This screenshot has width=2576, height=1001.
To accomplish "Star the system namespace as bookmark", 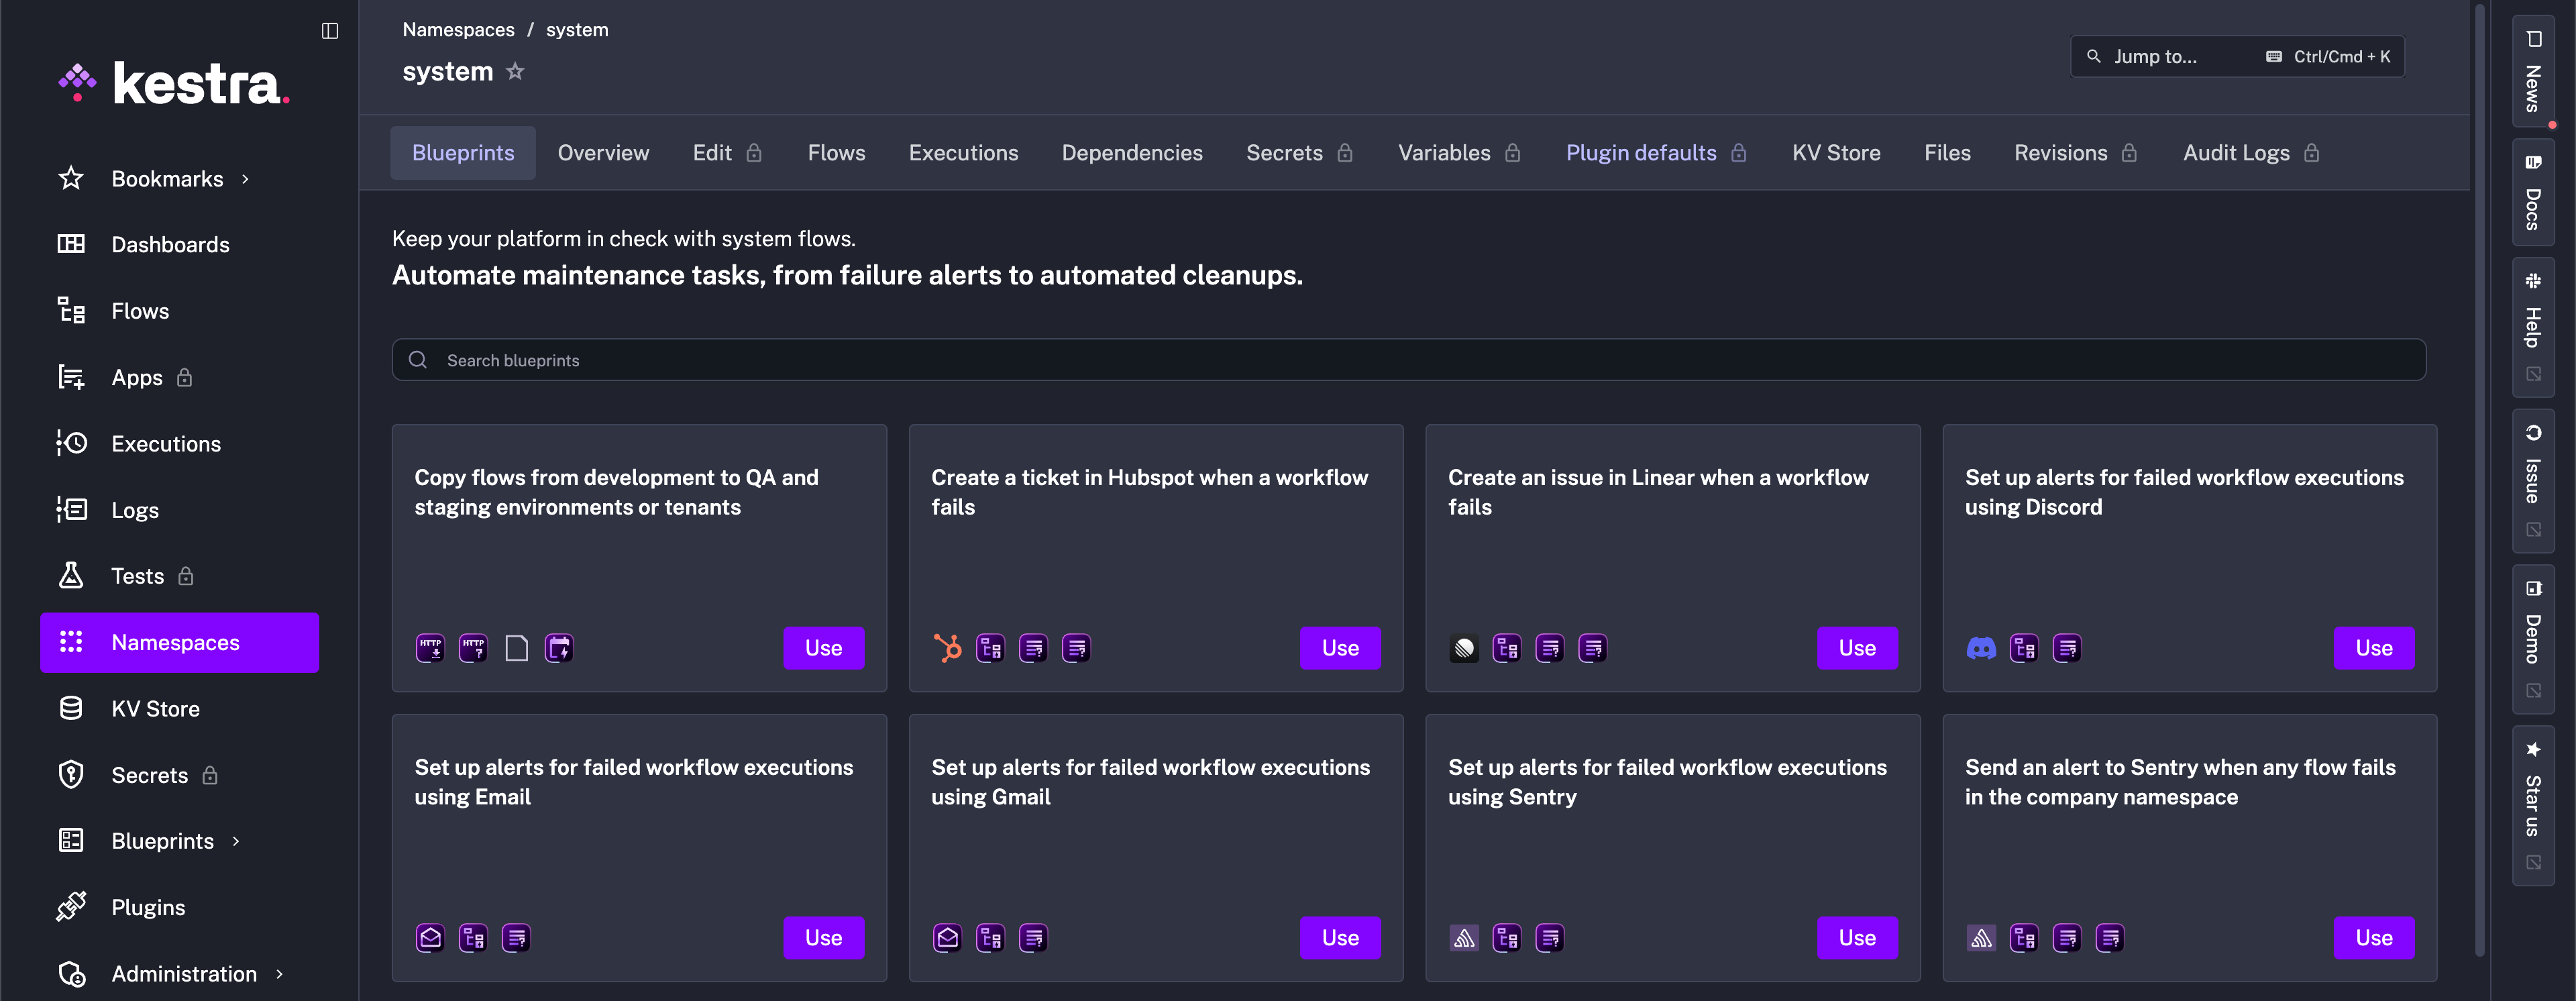I will tap(515, 72).
